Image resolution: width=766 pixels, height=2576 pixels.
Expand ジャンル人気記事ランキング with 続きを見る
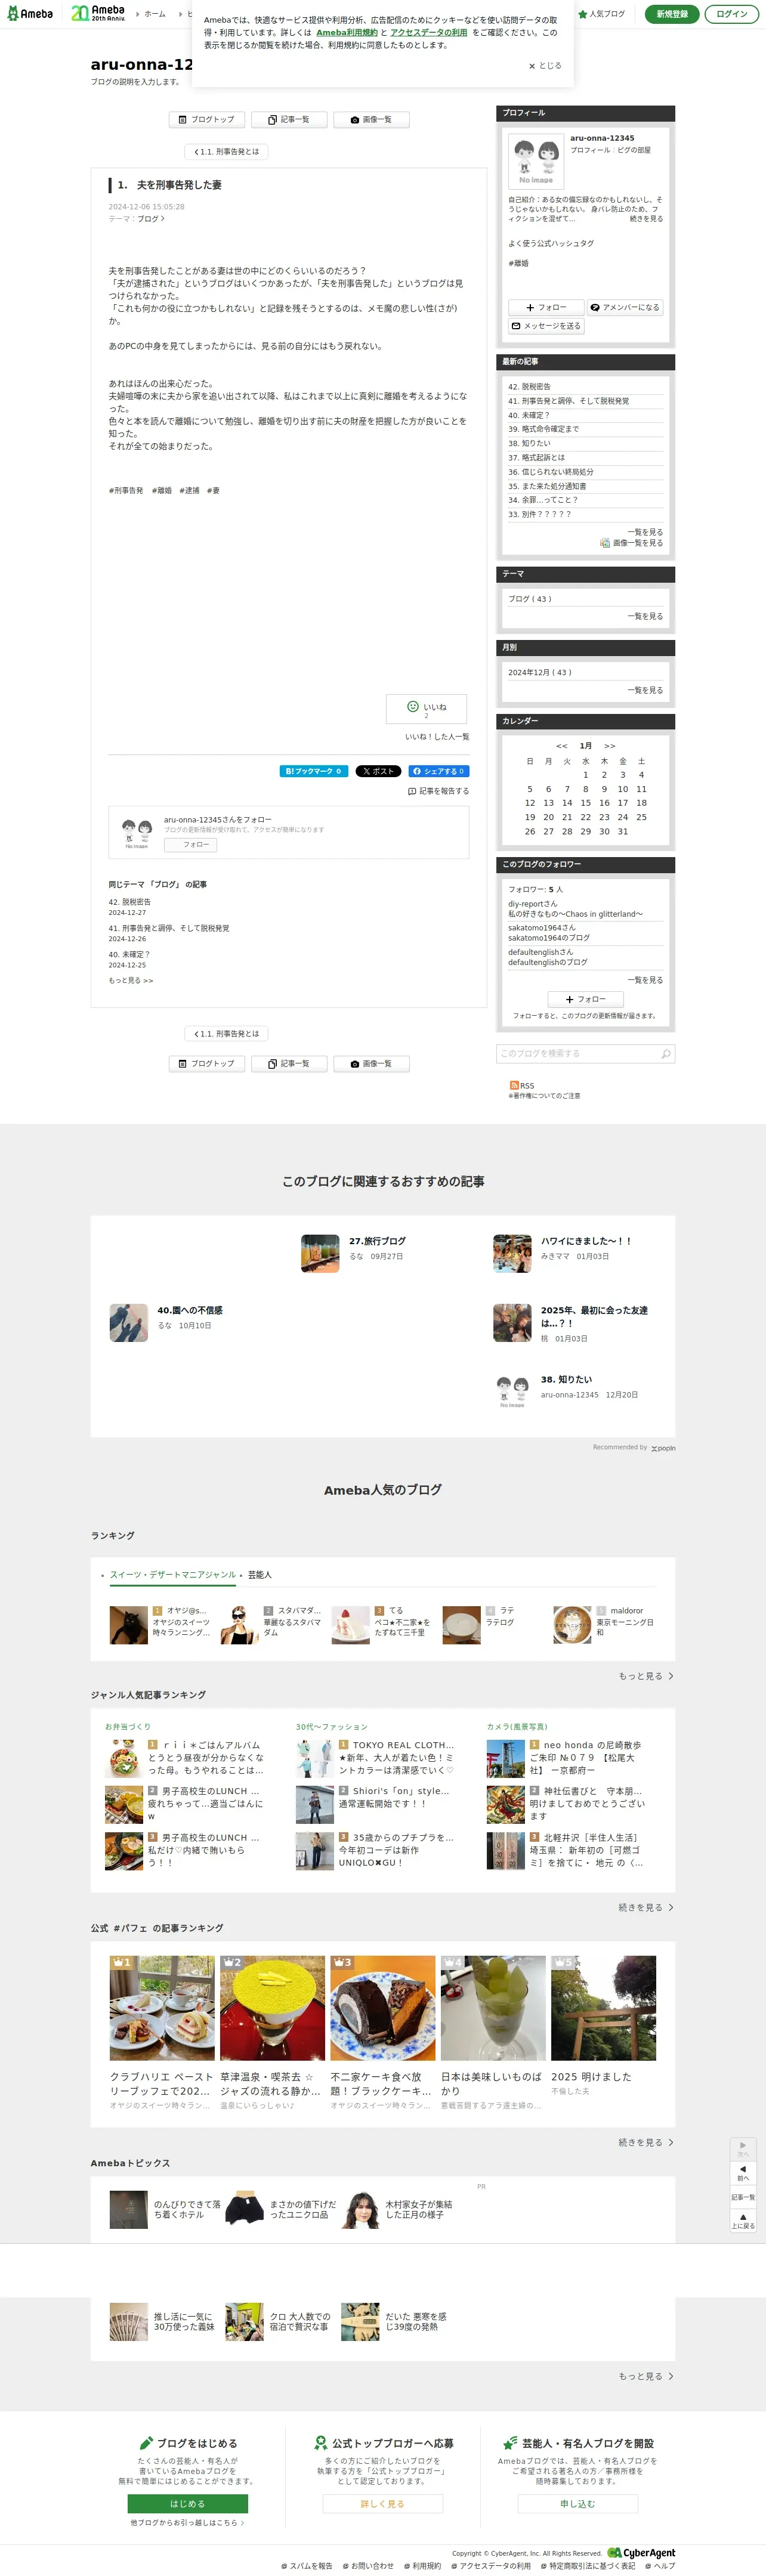click(x=646, y=1908)
